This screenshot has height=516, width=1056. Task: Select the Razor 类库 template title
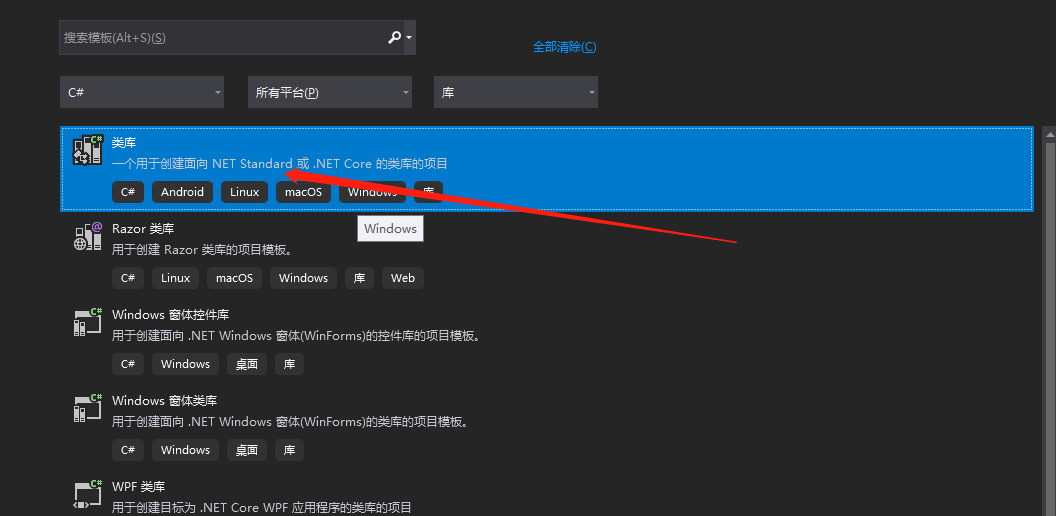click(143, 229)
